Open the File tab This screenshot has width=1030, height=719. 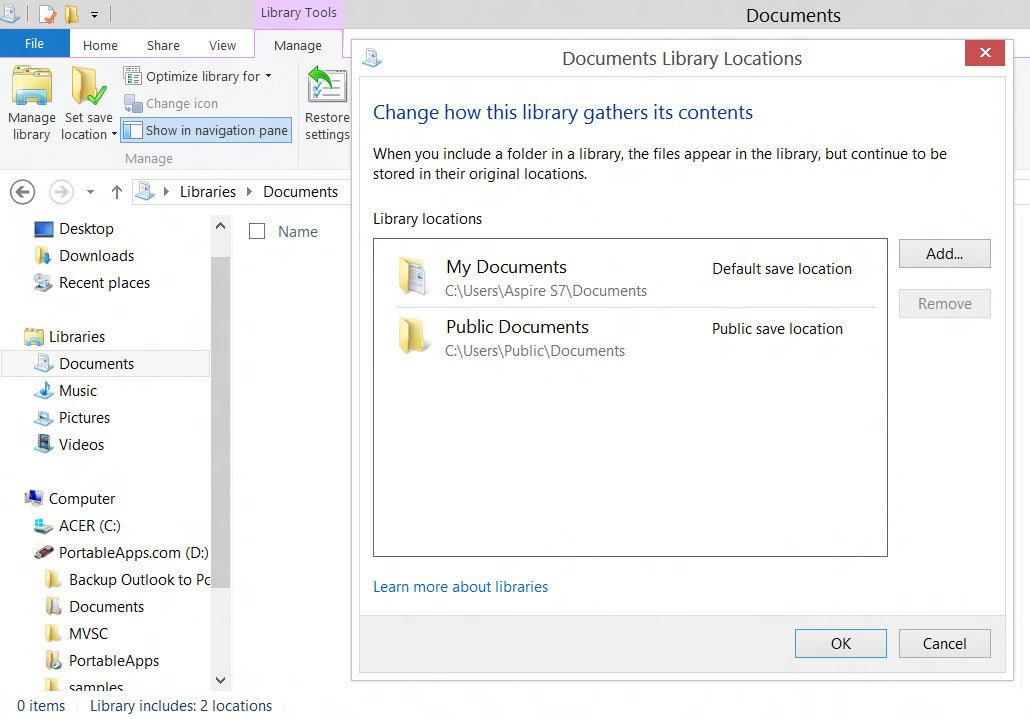34,43
